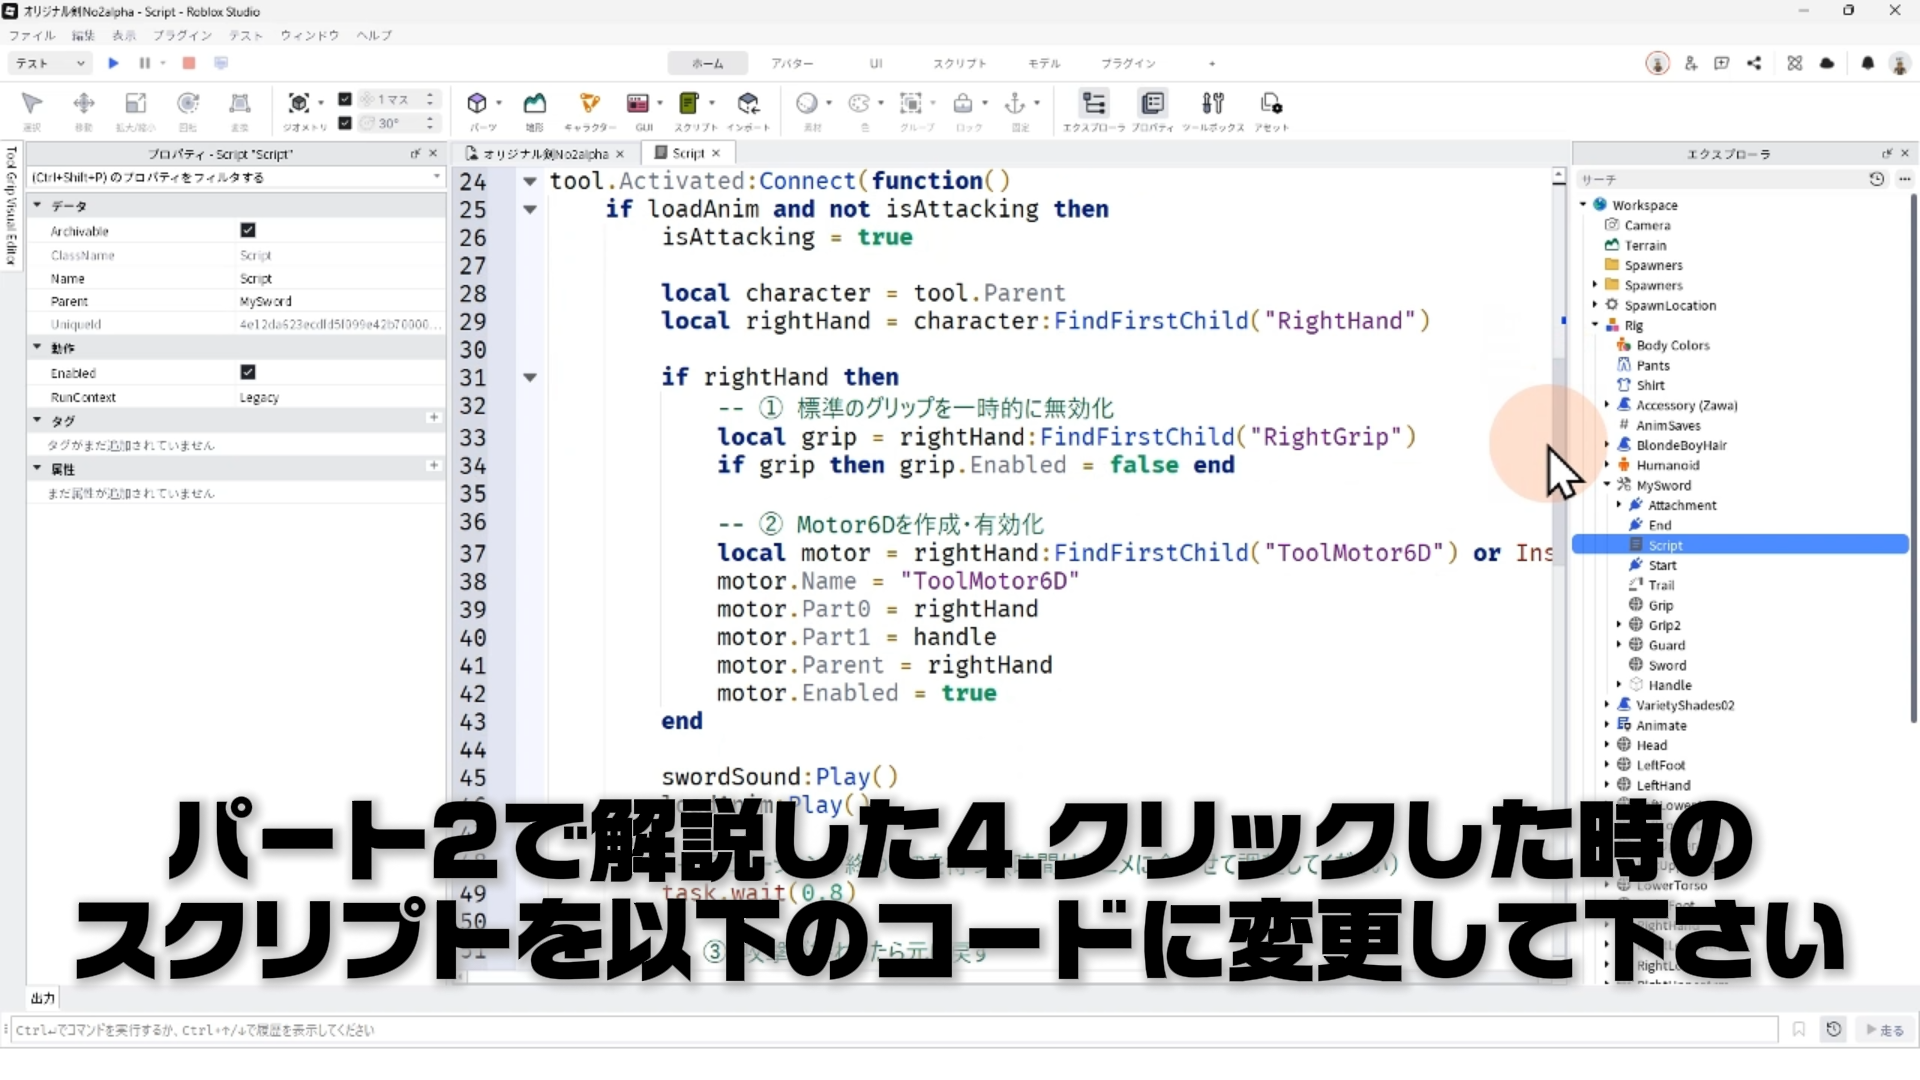1920x1080 pixels.
Task: Toggle the Explorer (エクスプローラ) panel icon
Action: click(x=1094, y=103)
